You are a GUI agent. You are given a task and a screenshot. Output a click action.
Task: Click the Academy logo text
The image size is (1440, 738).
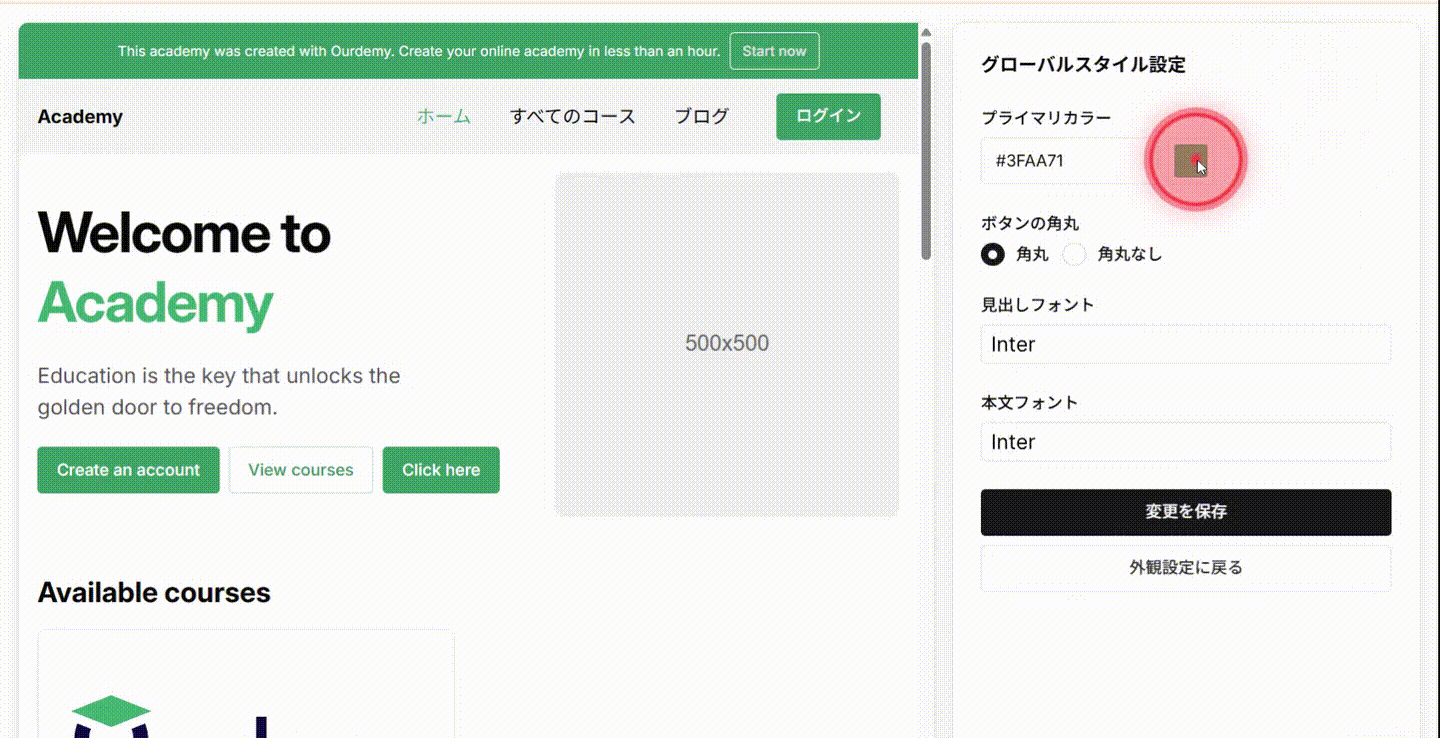(x=80, y=116)
